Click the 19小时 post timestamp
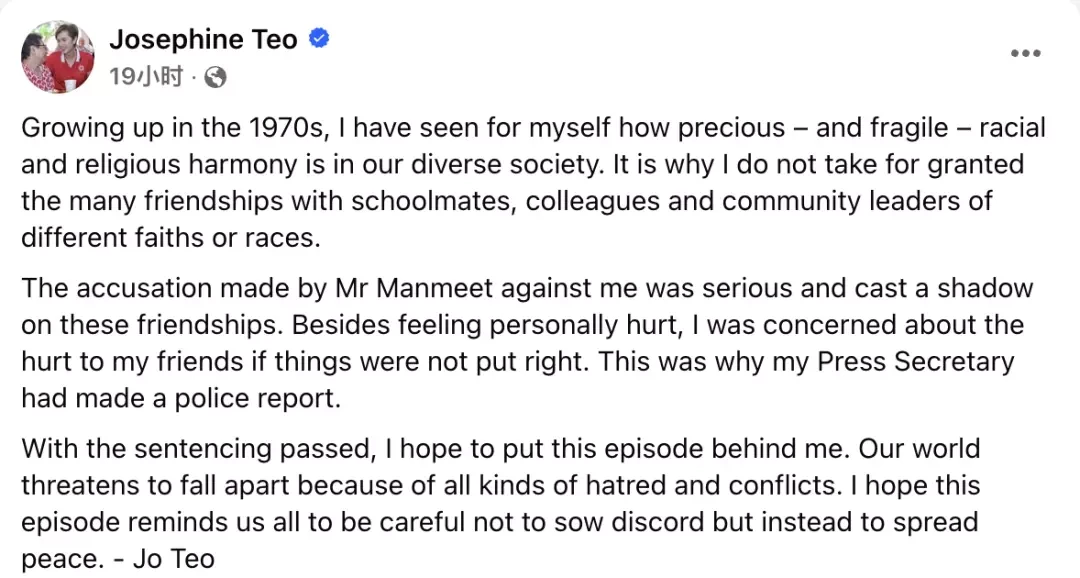The width and height of the screenshot is (1080, 578). point(146,76)
